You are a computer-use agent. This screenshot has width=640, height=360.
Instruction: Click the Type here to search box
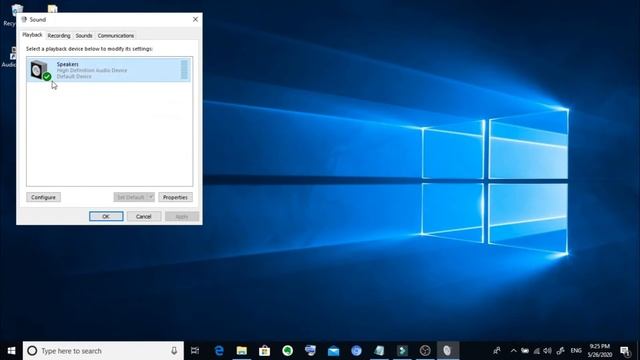coord(103,351)
